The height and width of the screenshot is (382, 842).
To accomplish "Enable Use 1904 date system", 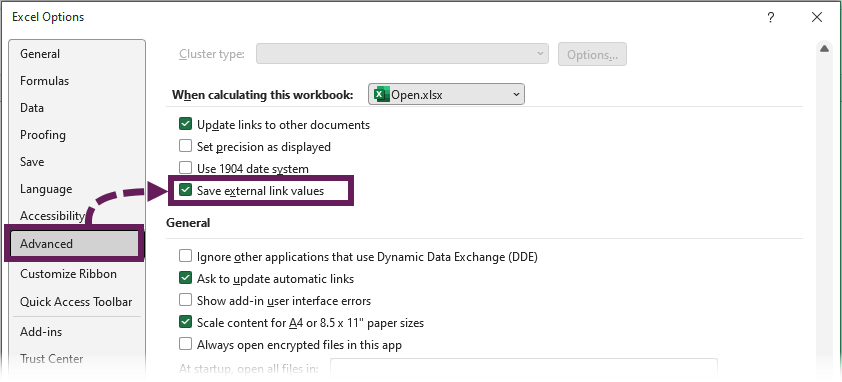I will point(185,168).
